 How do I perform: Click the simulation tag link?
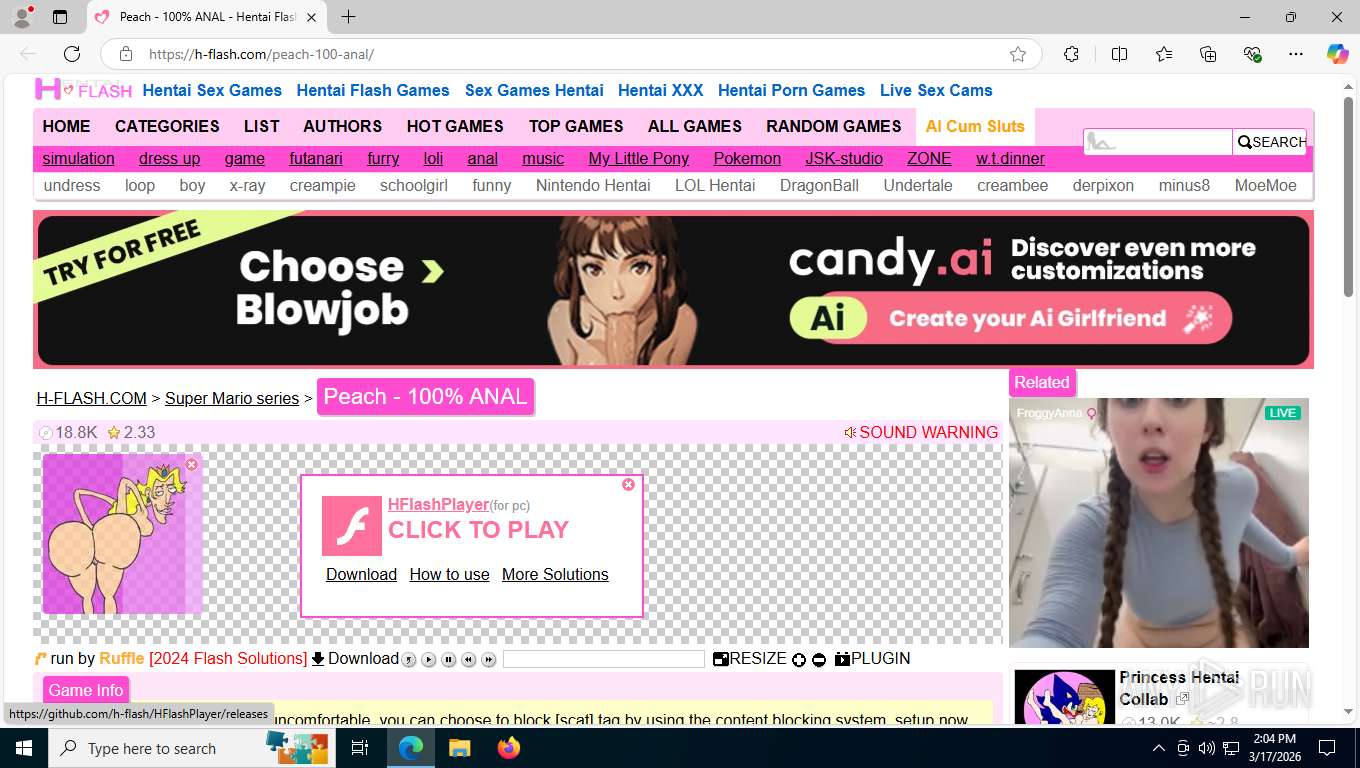pos(78,158)
